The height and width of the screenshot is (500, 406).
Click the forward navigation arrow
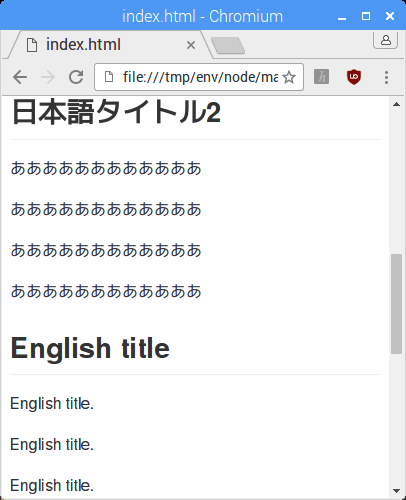48,77
